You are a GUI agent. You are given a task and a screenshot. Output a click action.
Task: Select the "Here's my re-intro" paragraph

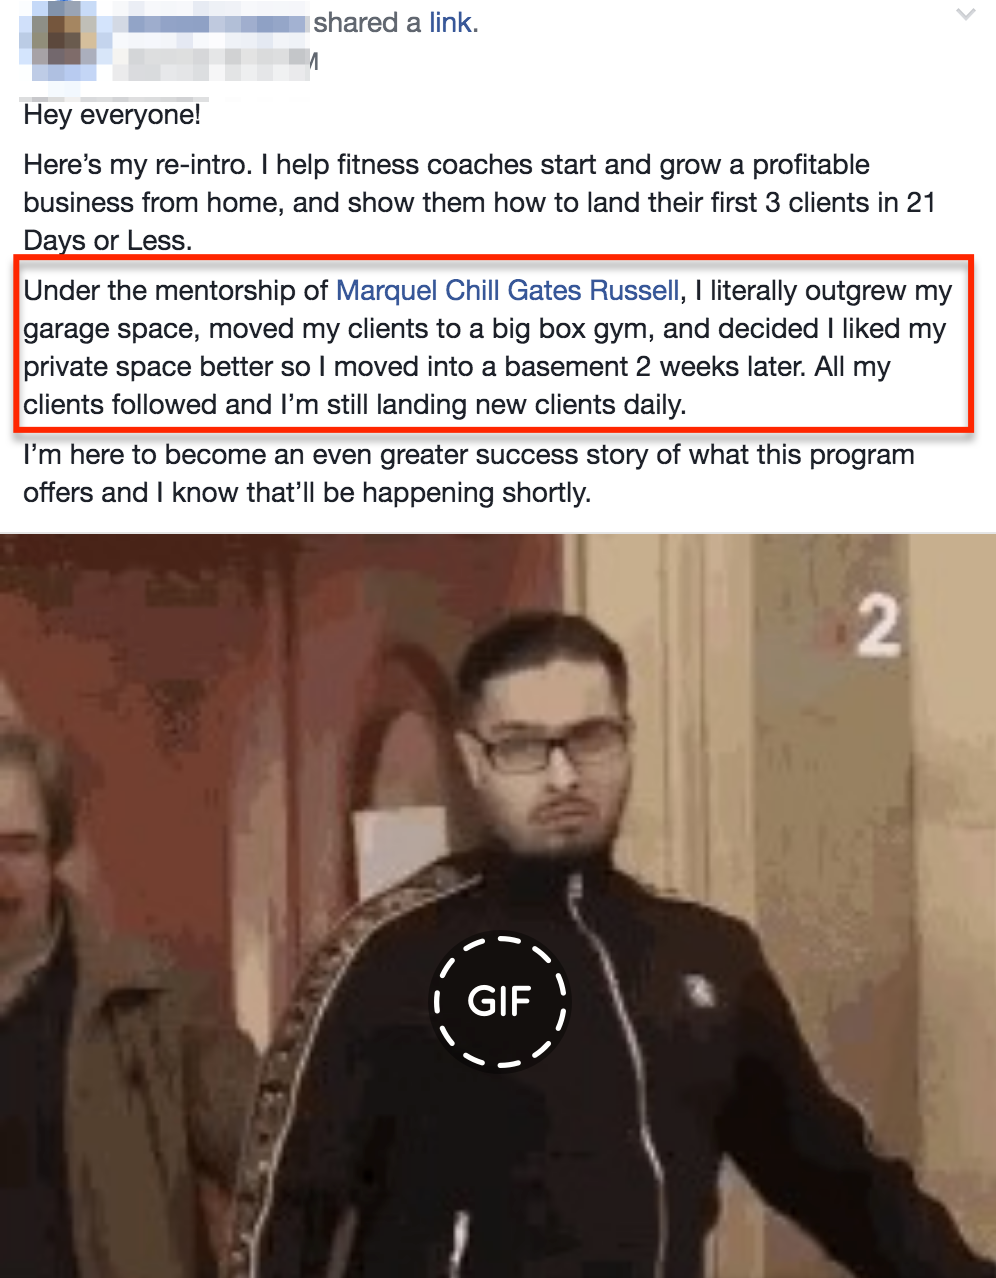tap(479, 202)
